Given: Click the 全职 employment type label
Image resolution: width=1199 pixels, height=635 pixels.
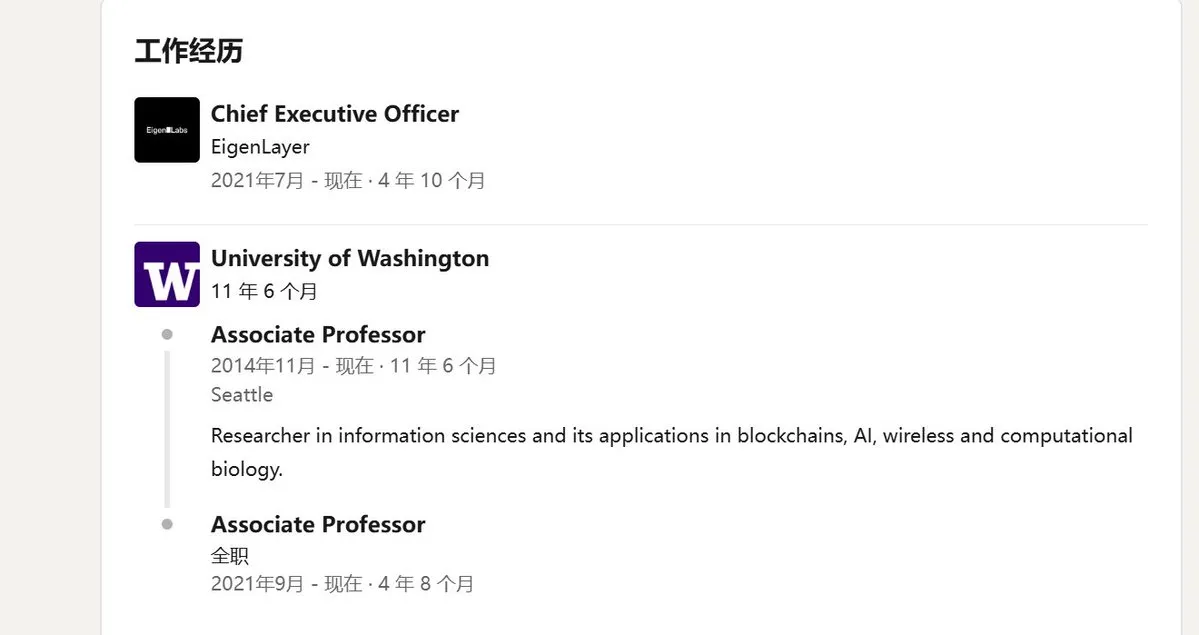Looking at the screenshot, I should click(229, 555).
